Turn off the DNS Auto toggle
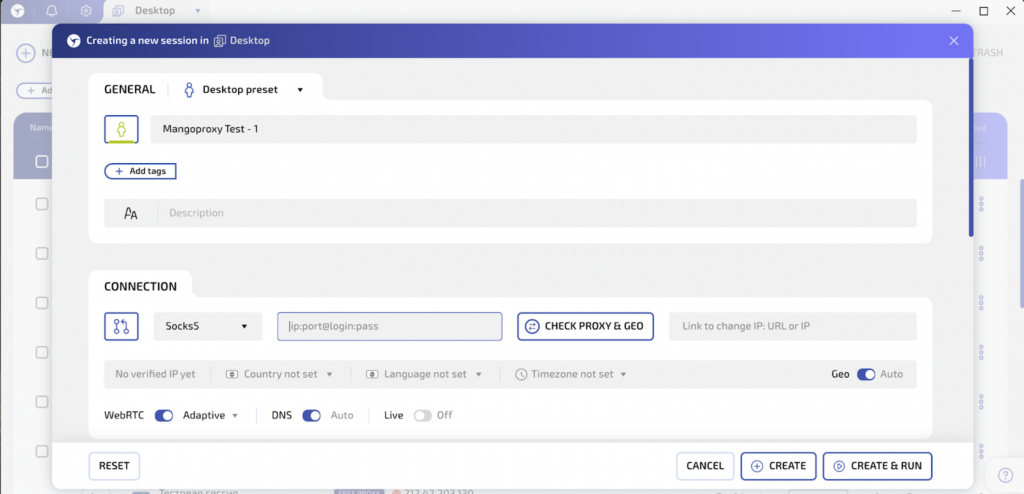This screenshot has width=1024, height=494. pos(312,415)
